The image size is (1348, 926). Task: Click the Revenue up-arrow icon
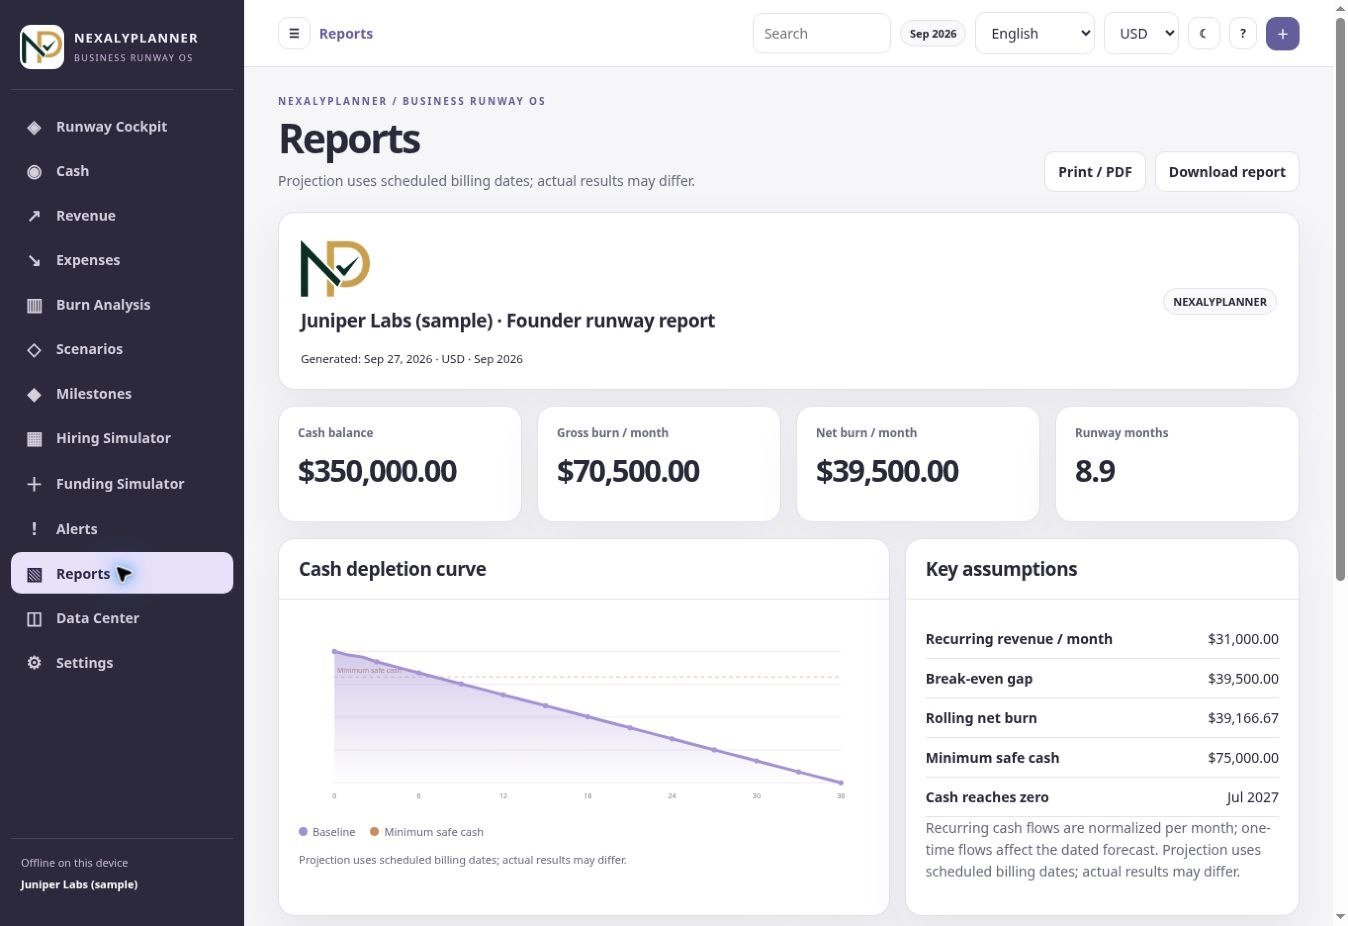[x=34, y=216]
